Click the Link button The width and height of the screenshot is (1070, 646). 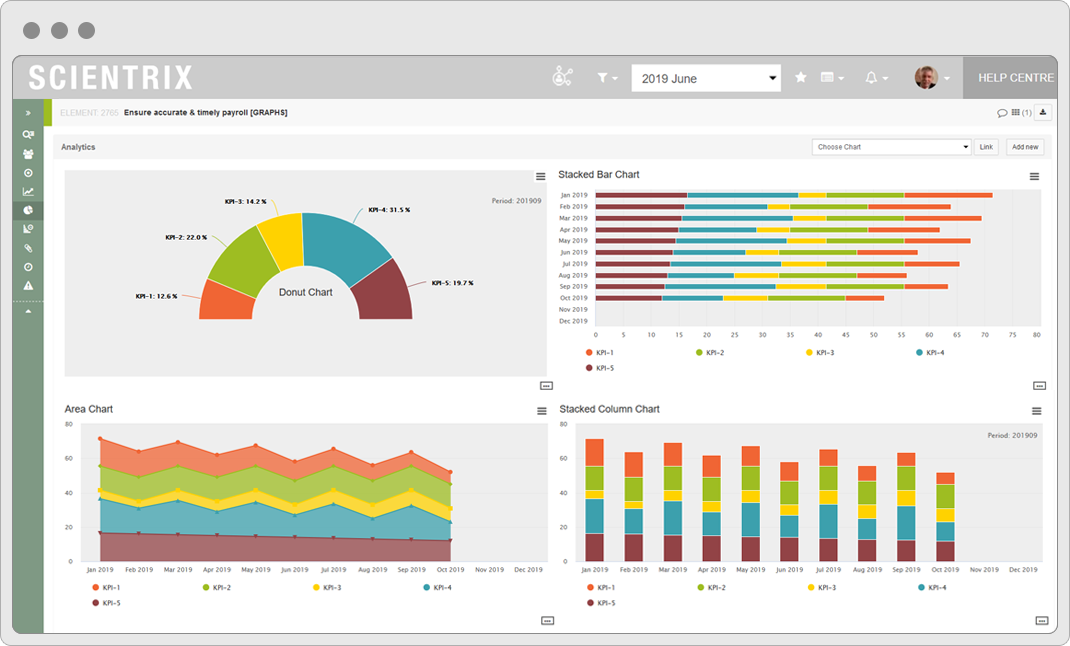coord(986,147)
